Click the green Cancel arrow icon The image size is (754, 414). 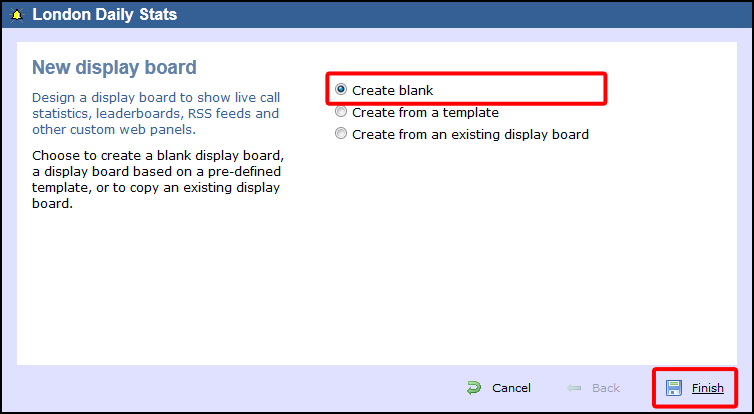(474, 388)
